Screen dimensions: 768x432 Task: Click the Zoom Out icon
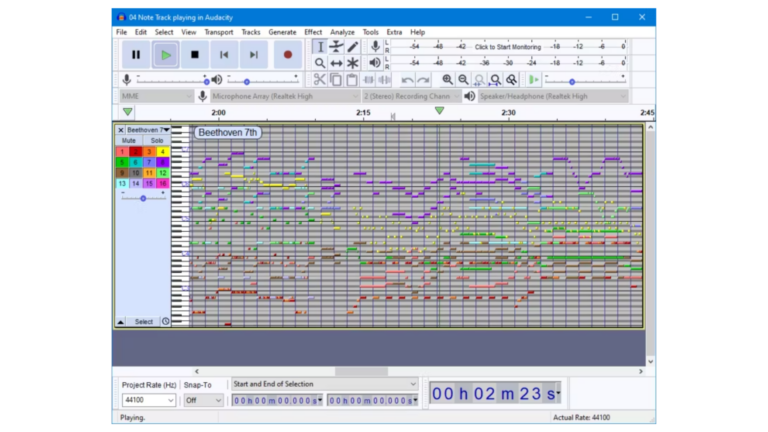point(463,79)
